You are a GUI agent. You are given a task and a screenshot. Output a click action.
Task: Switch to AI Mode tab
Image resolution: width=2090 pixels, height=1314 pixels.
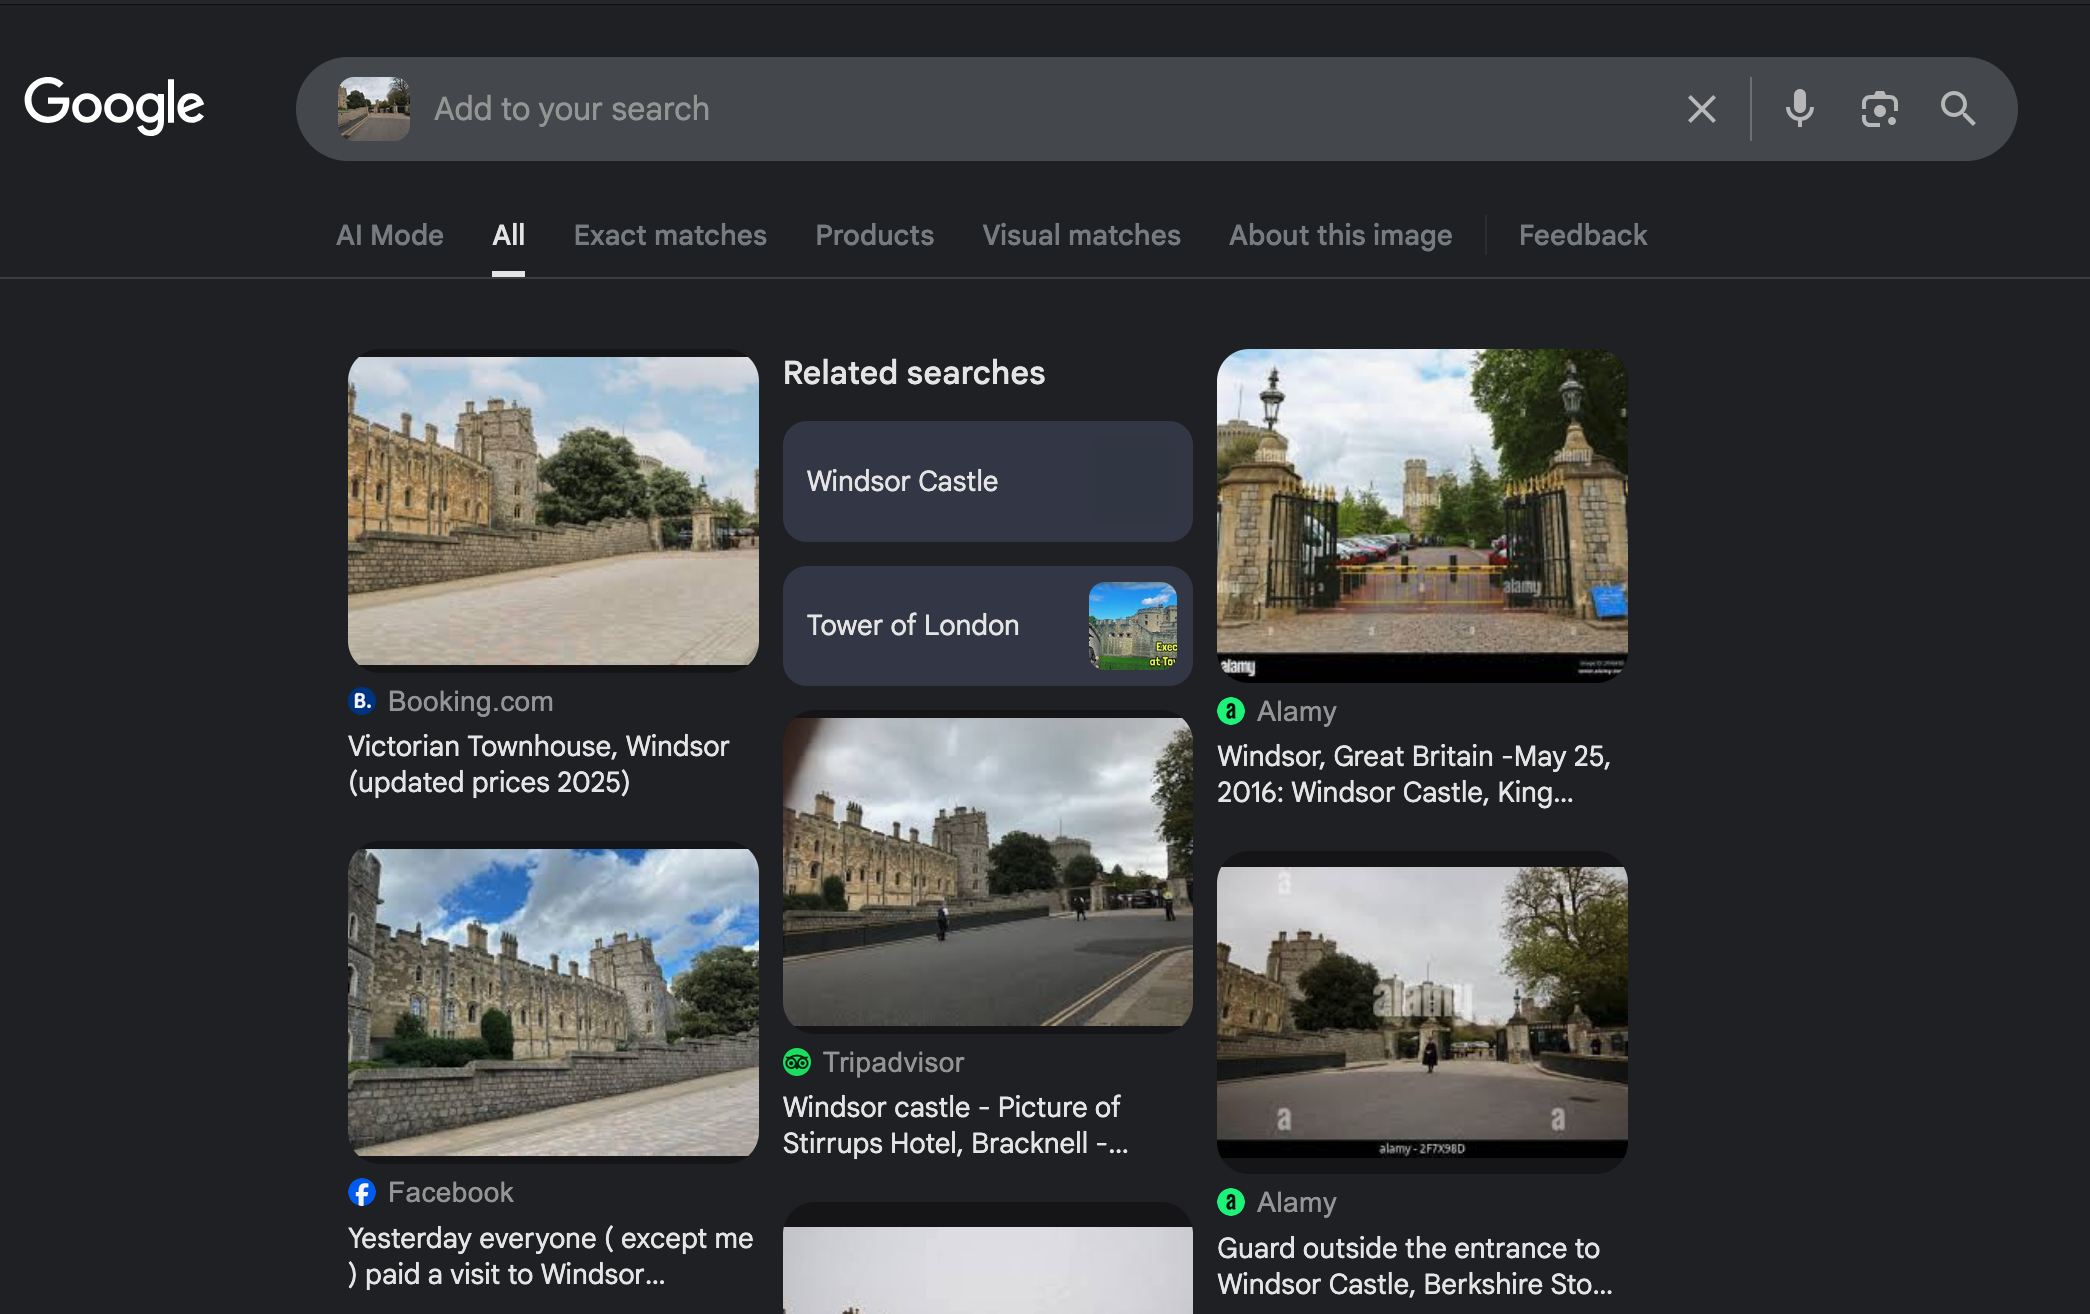pyautogui.click(x=390, y=235)
